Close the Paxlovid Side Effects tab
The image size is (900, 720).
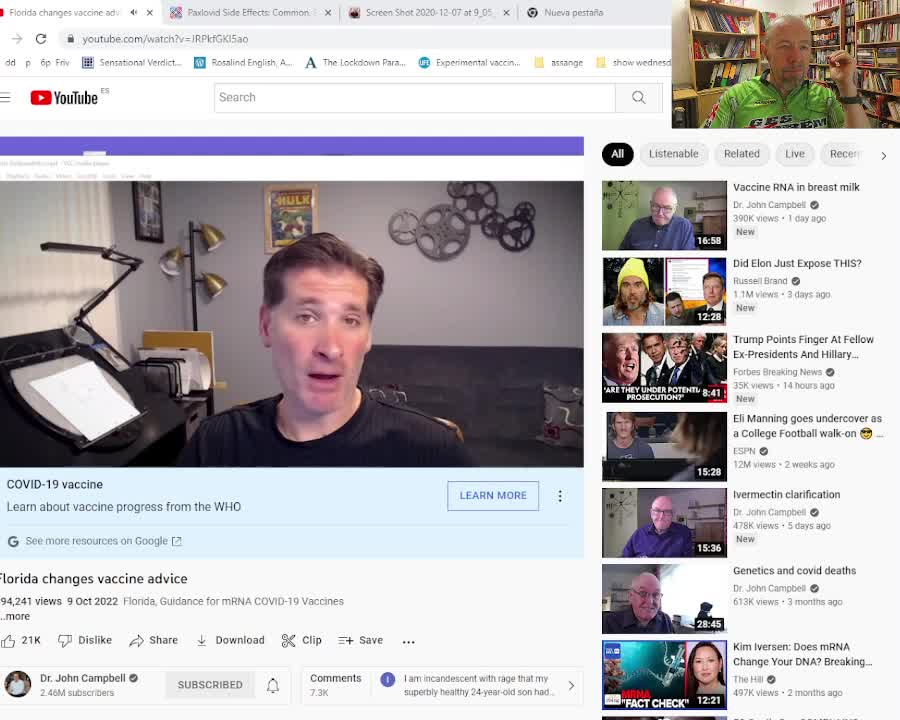[x=328, y=13]
